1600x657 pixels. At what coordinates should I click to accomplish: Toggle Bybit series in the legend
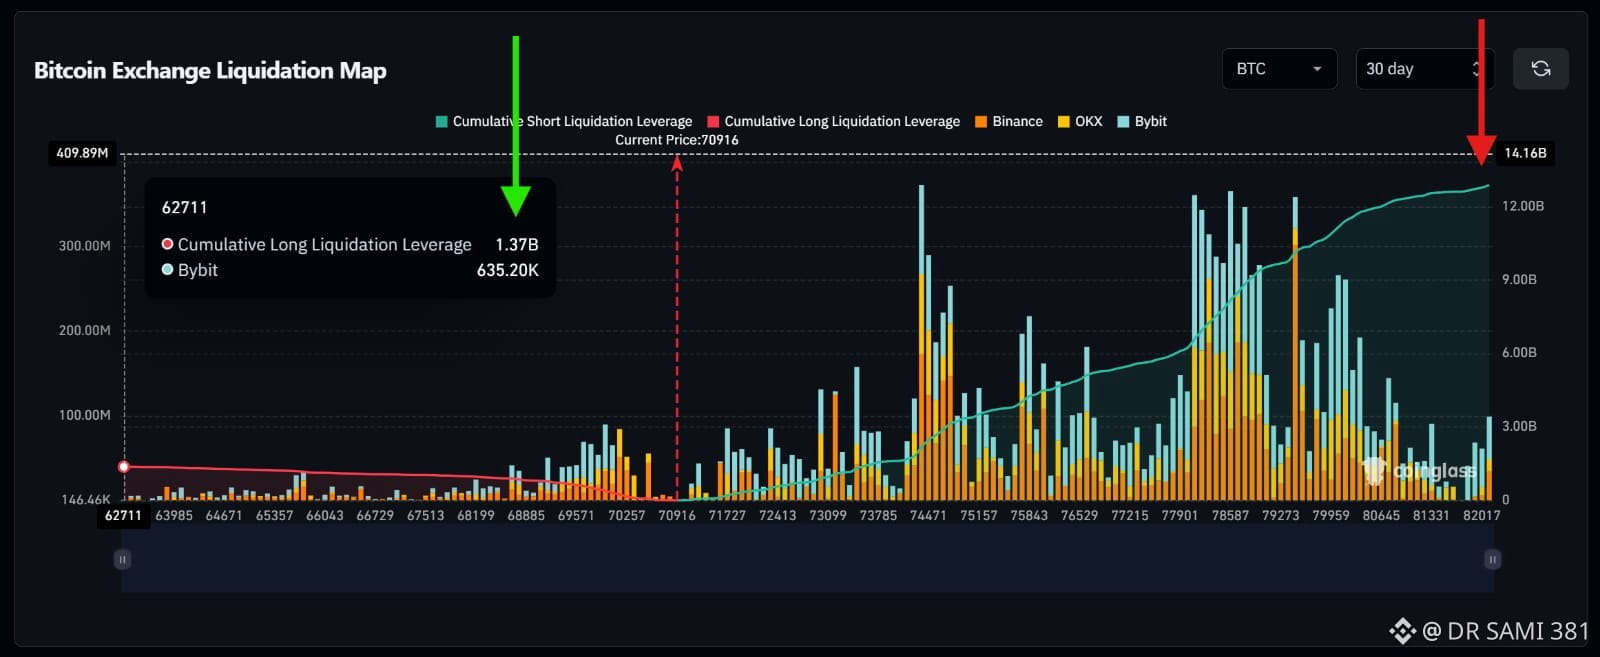coord(1142,121)
